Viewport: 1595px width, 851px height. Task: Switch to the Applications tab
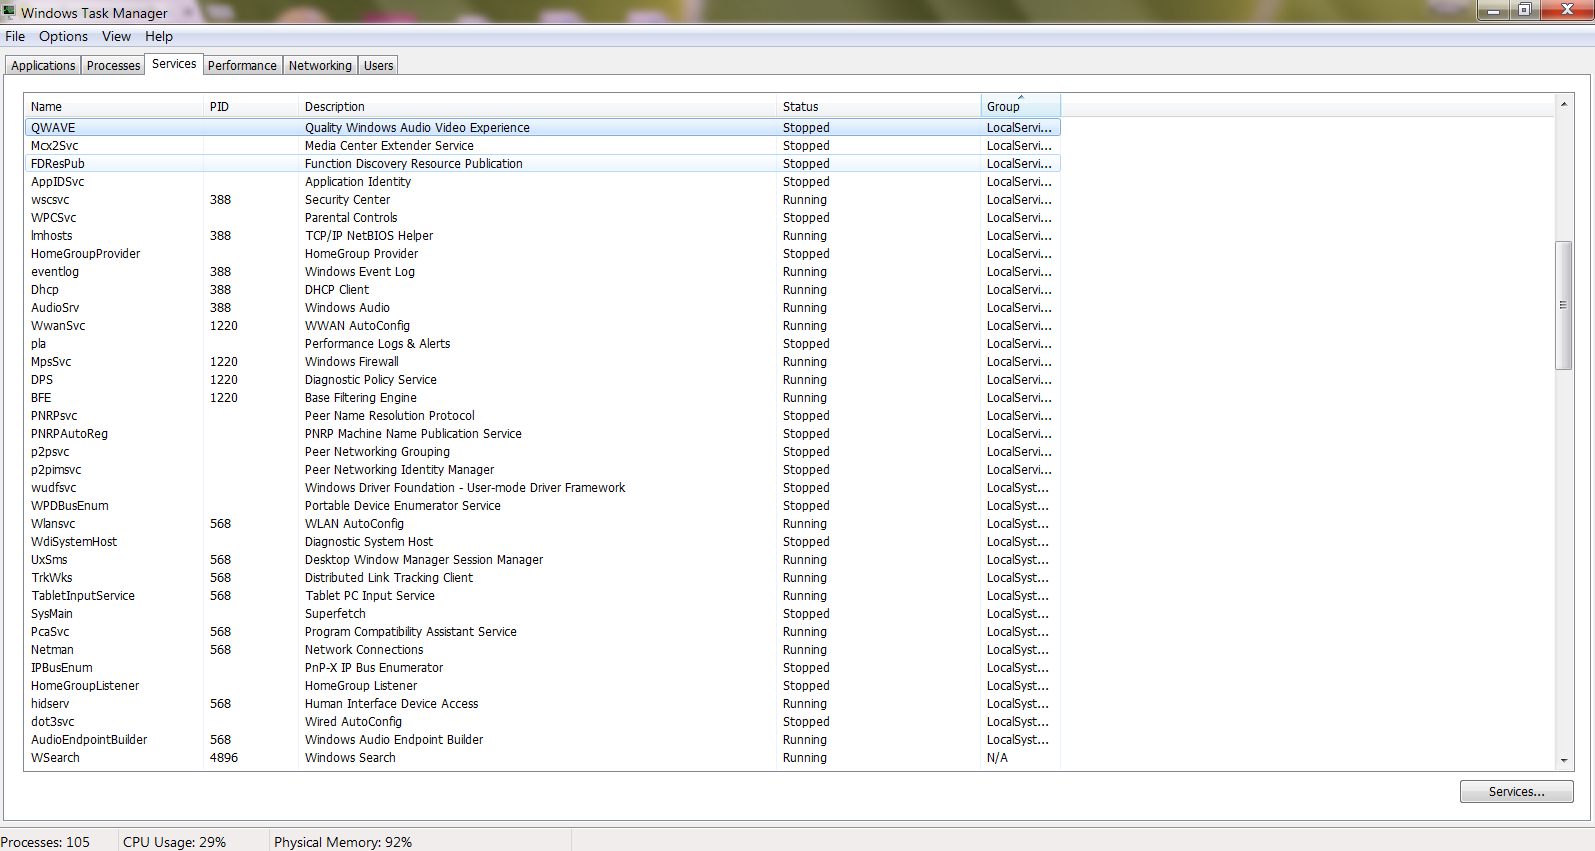click(x=43, y=65)
